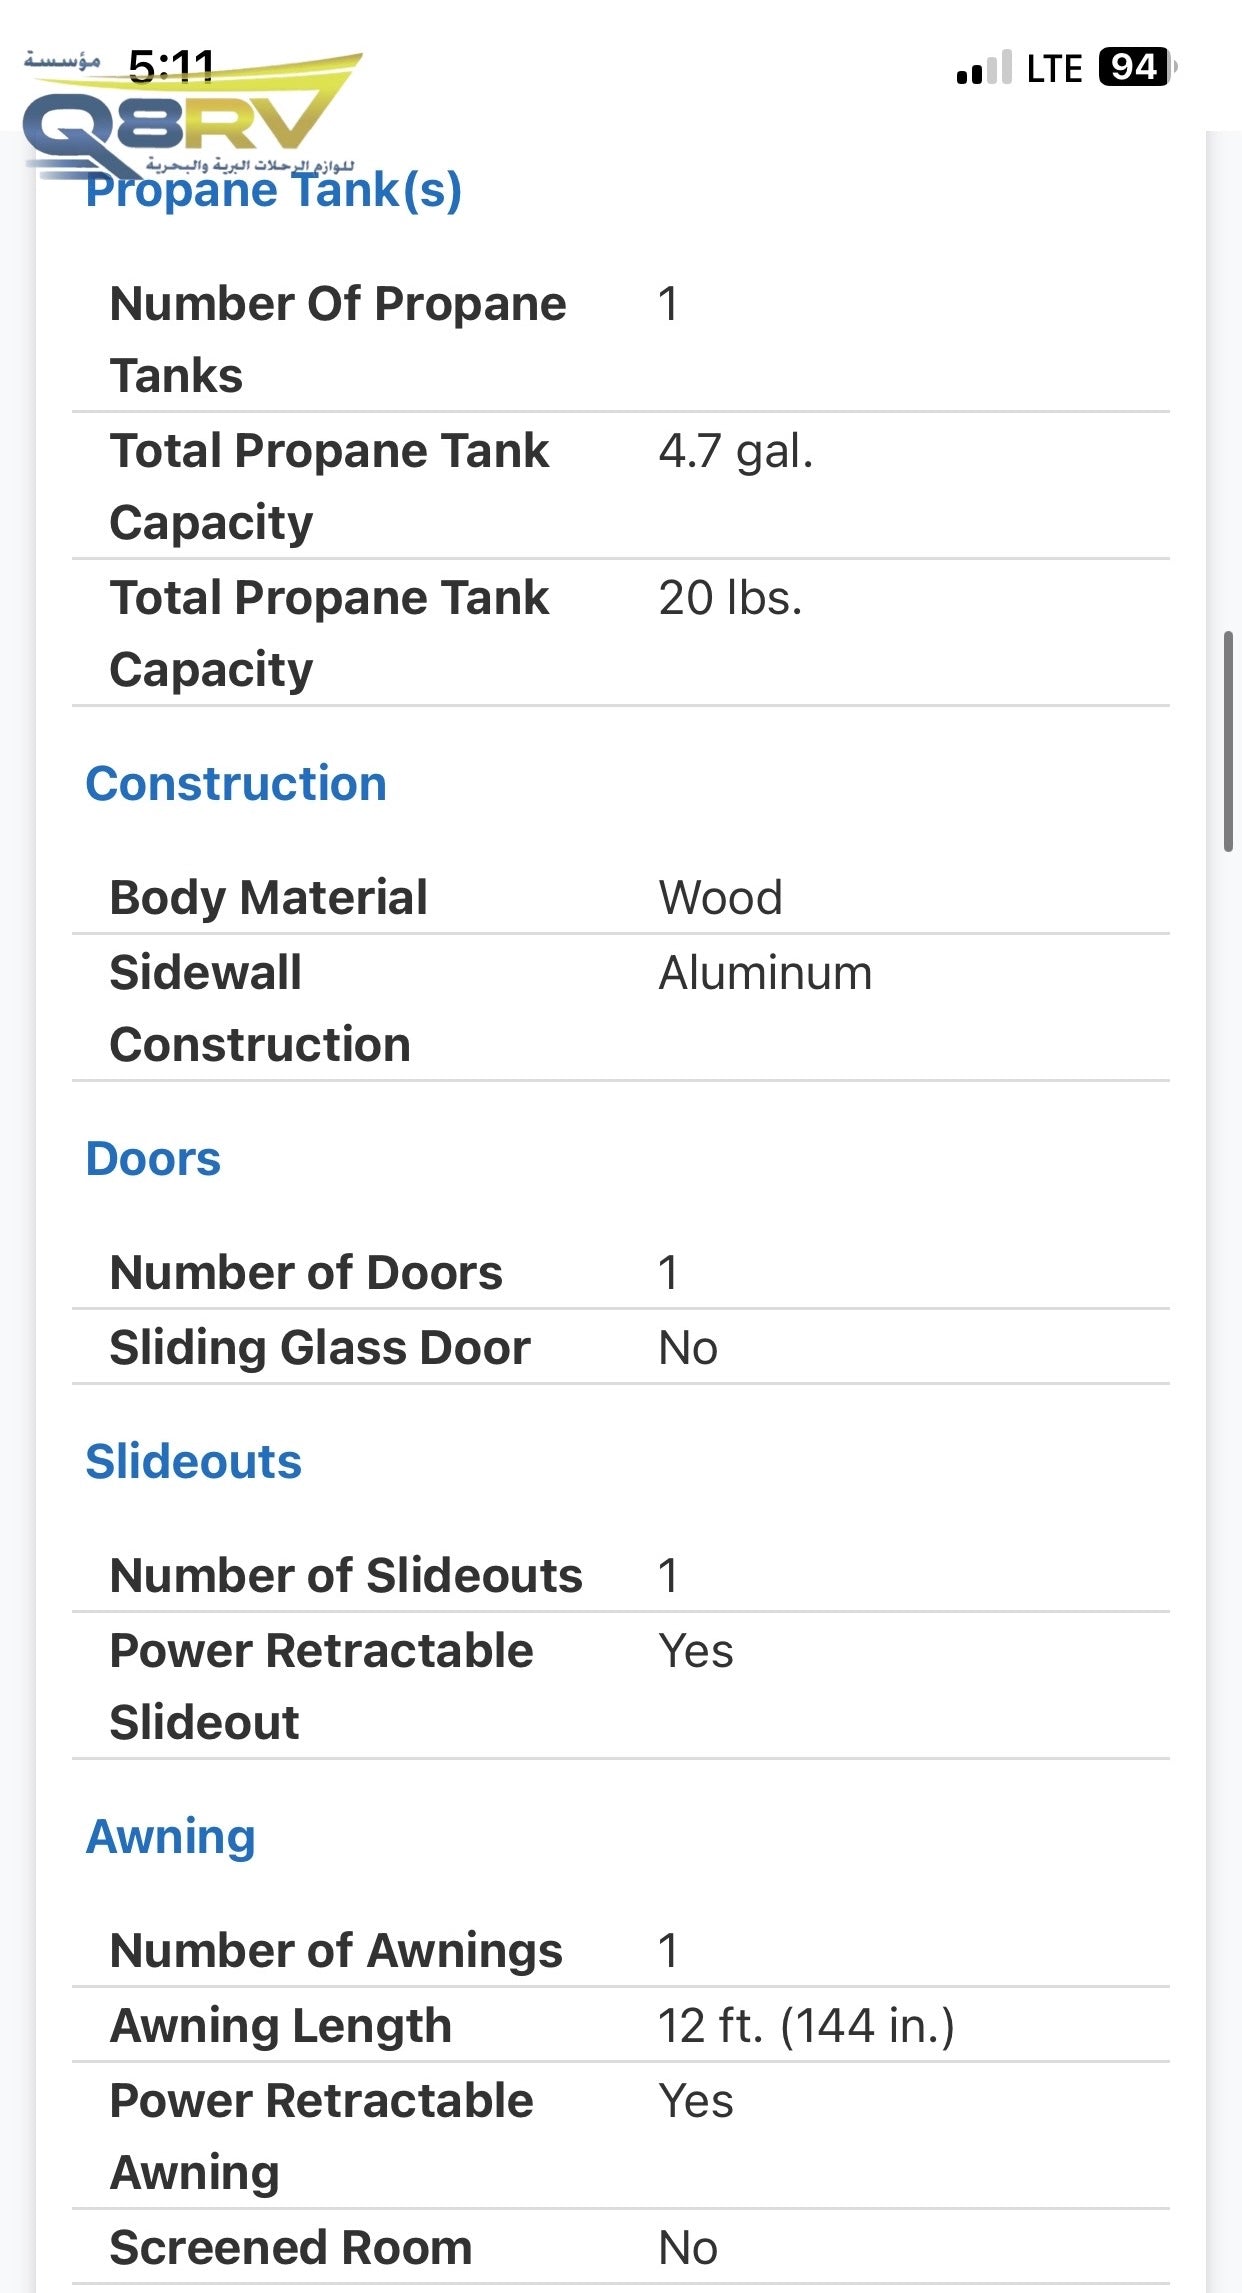The width and height of the screenshot is (1242, 2293).
Task: Tap the battery 94 indicator
Action: point(1135,68)
